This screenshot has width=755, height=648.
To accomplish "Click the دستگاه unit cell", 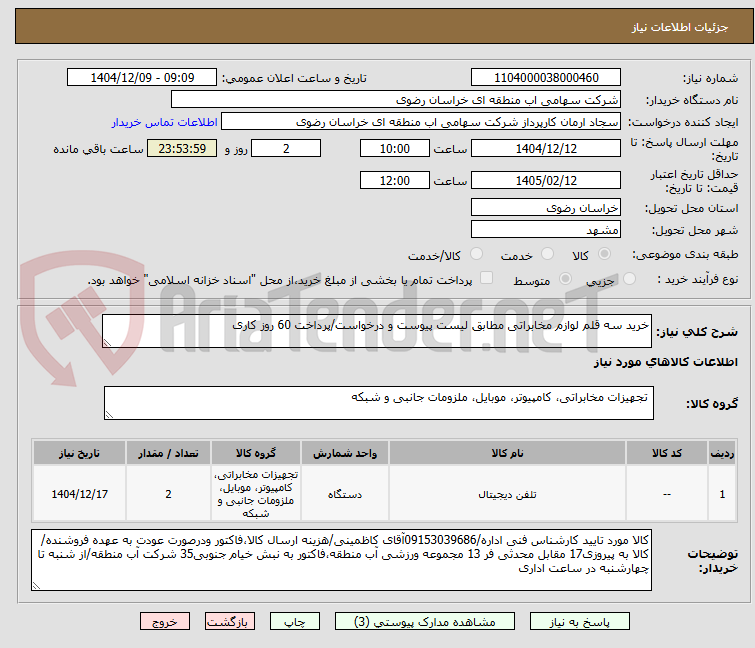I will coord(345,494).
